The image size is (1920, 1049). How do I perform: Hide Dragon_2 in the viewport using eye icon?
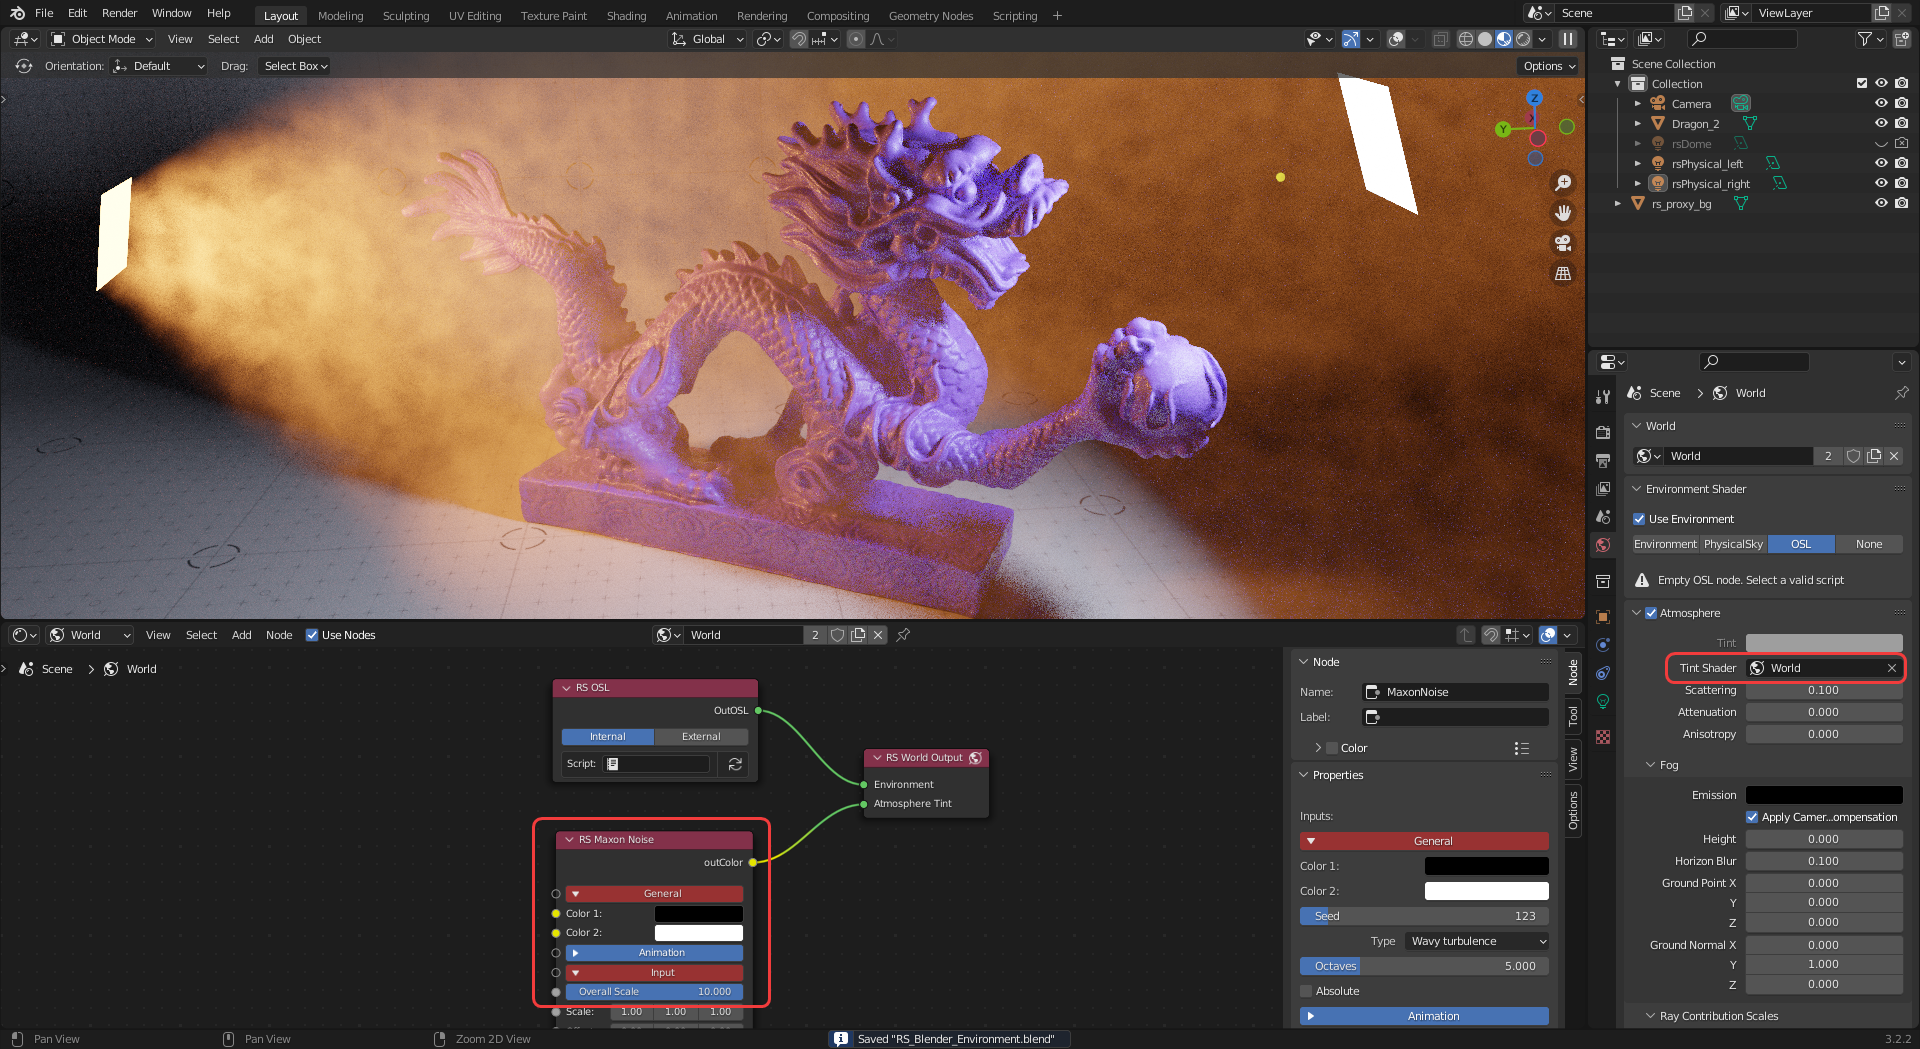click(1881, 123)
